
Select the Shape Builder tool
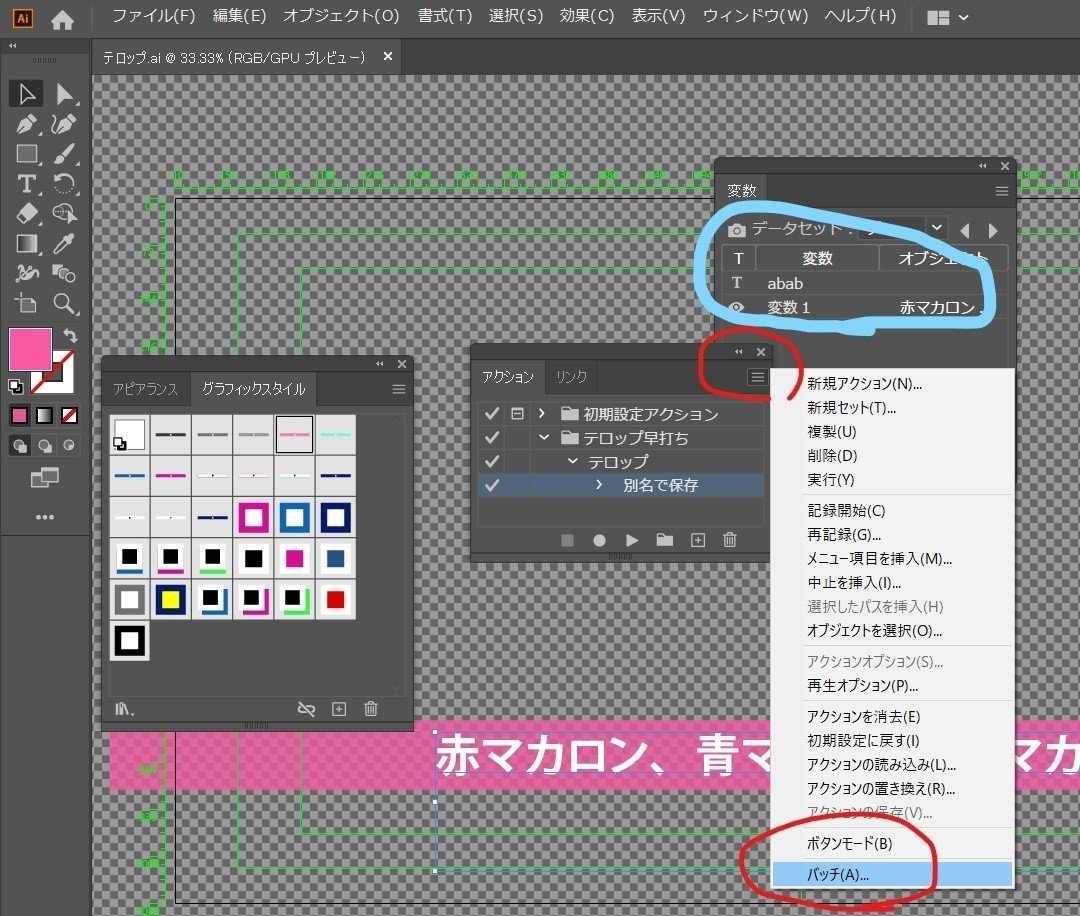click(x=64, y=214)
